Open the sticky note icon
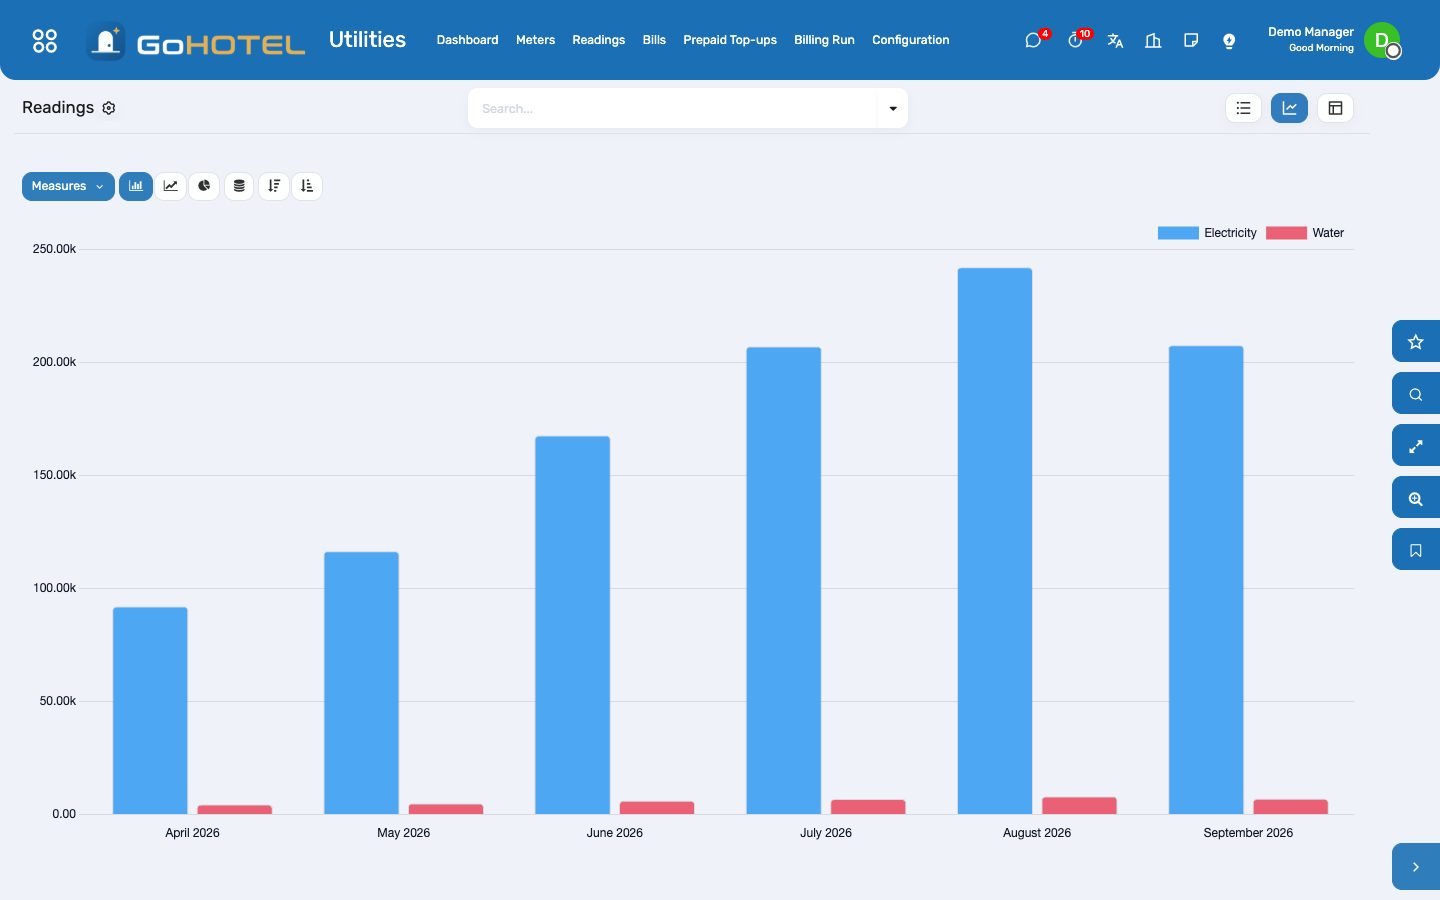This screenshot has width=1440, height=900. point(1191,41)
